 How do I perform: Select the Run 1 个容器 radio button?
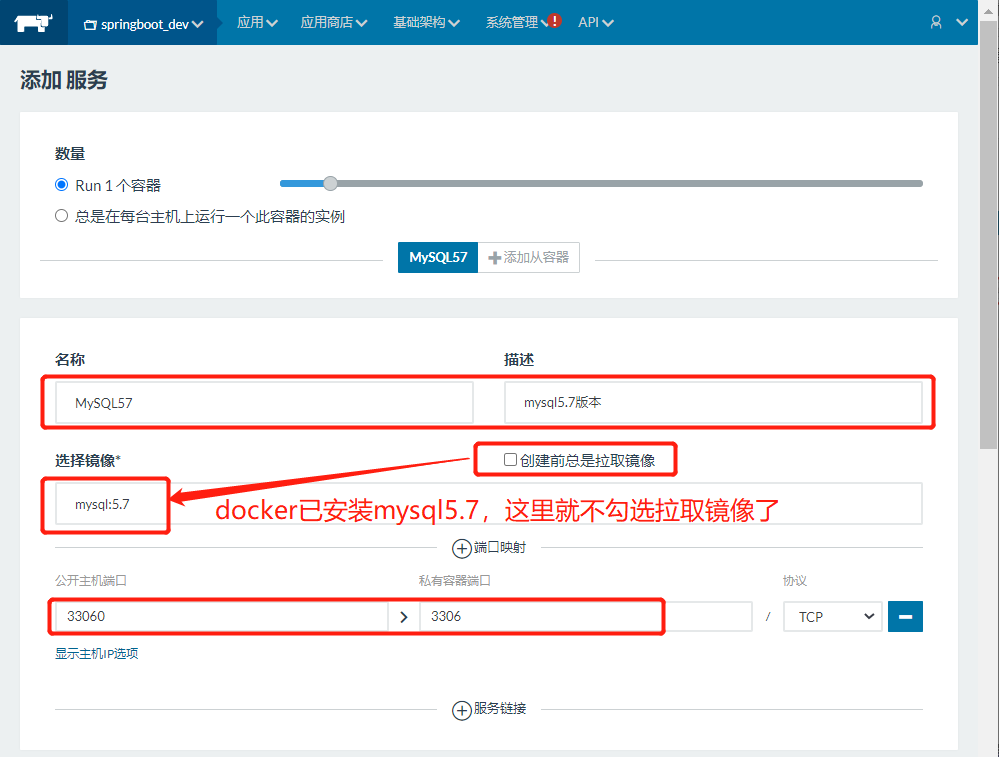[61, 185]
